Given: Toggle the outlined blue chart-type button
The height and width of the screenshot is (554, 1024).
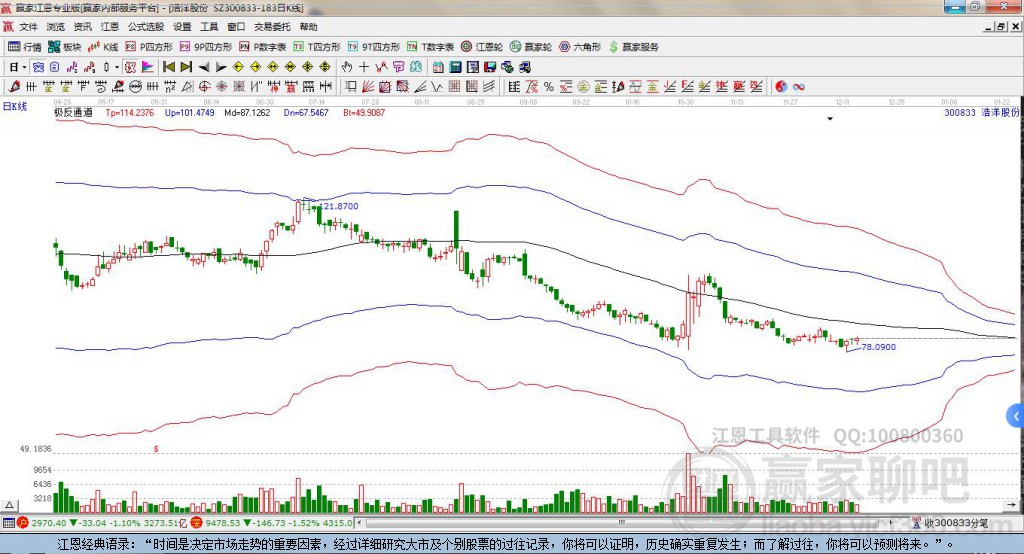Looking at the screenshot, I should 37,67.
